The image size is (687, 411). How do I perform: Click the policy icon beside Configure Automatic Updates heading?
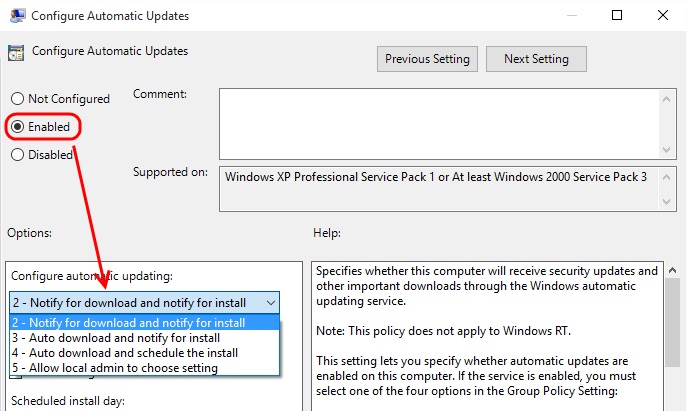pyautogui.click(x=17, y=52)
